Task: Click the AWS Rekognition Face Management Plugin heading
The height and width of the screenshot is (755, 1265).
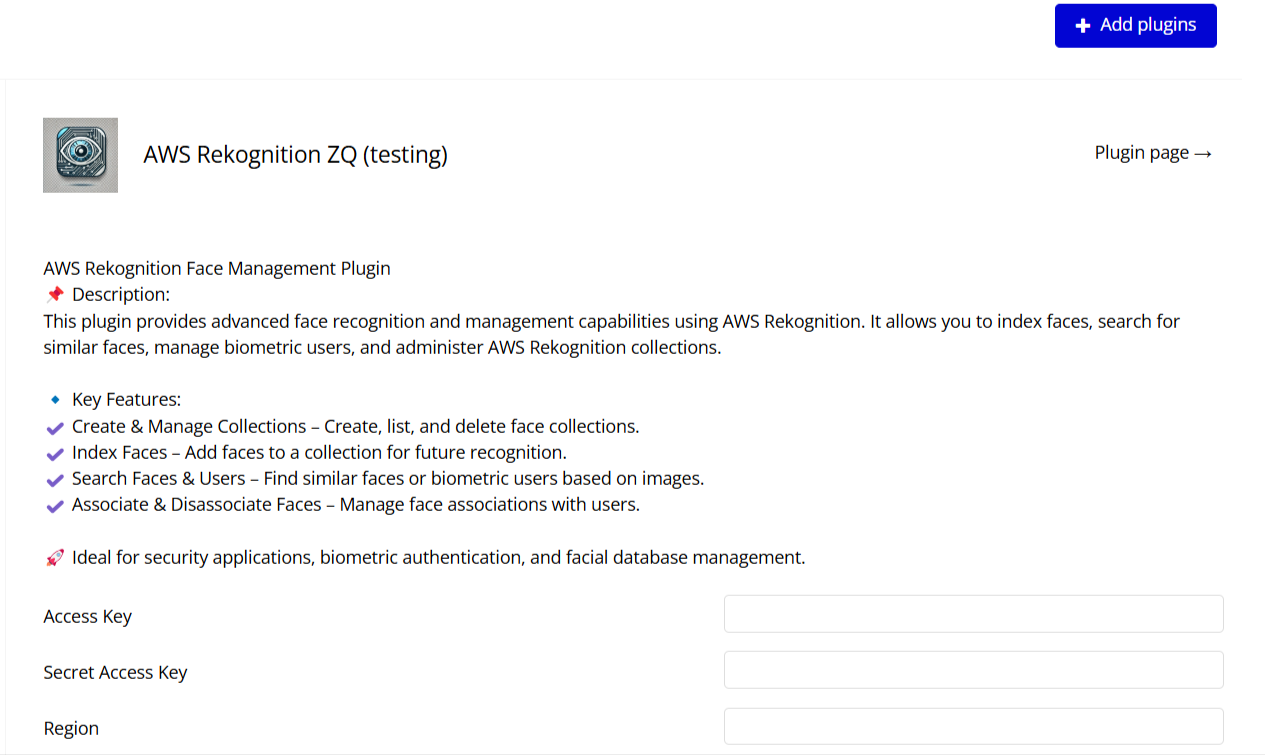Action: coord(217,268)
